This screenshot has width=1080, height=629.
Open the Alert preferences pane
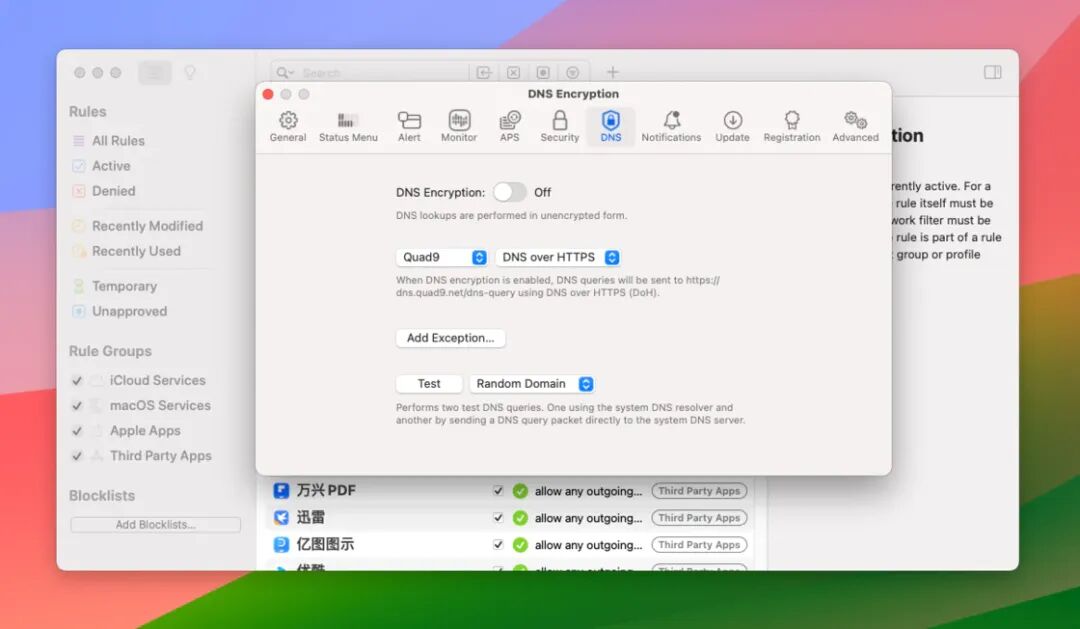[x=409, y=126]
